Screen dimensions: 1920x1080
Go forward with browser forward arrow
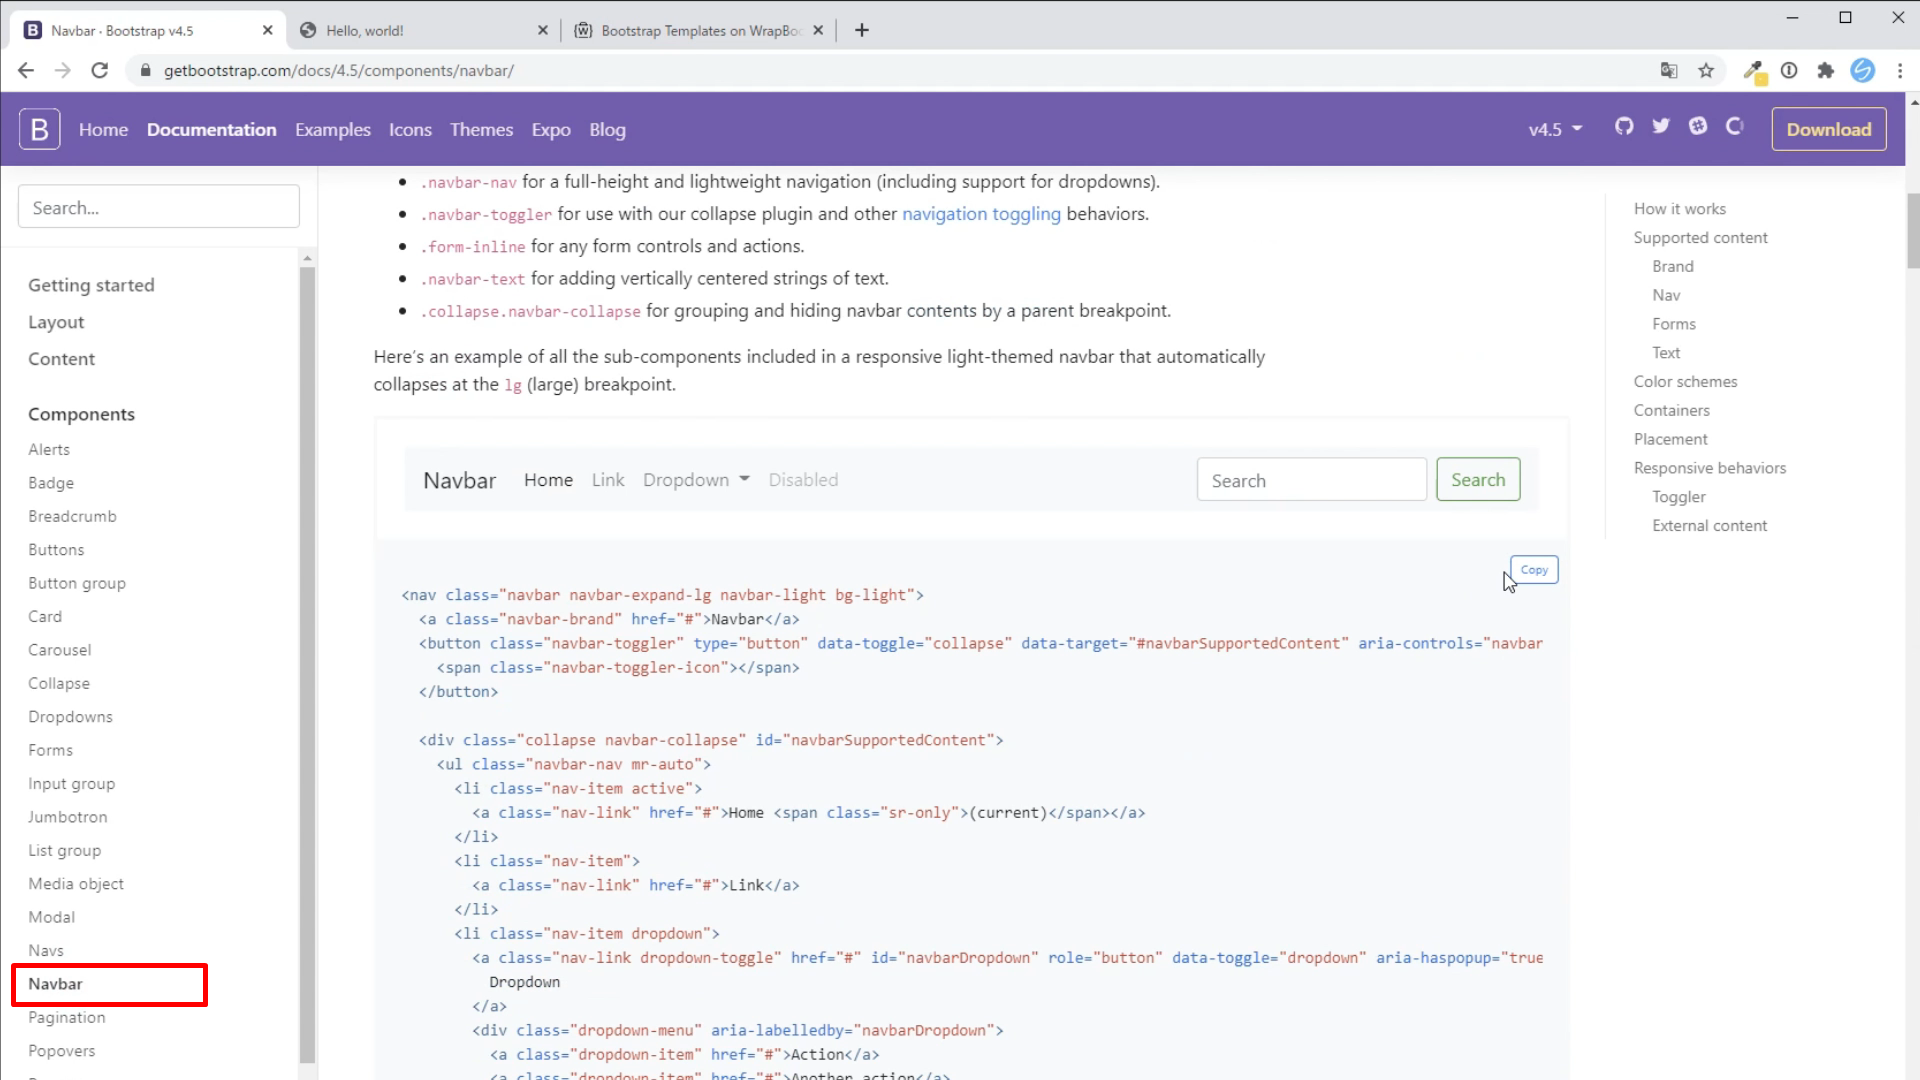pyautogui.click(x=62, y=70)
